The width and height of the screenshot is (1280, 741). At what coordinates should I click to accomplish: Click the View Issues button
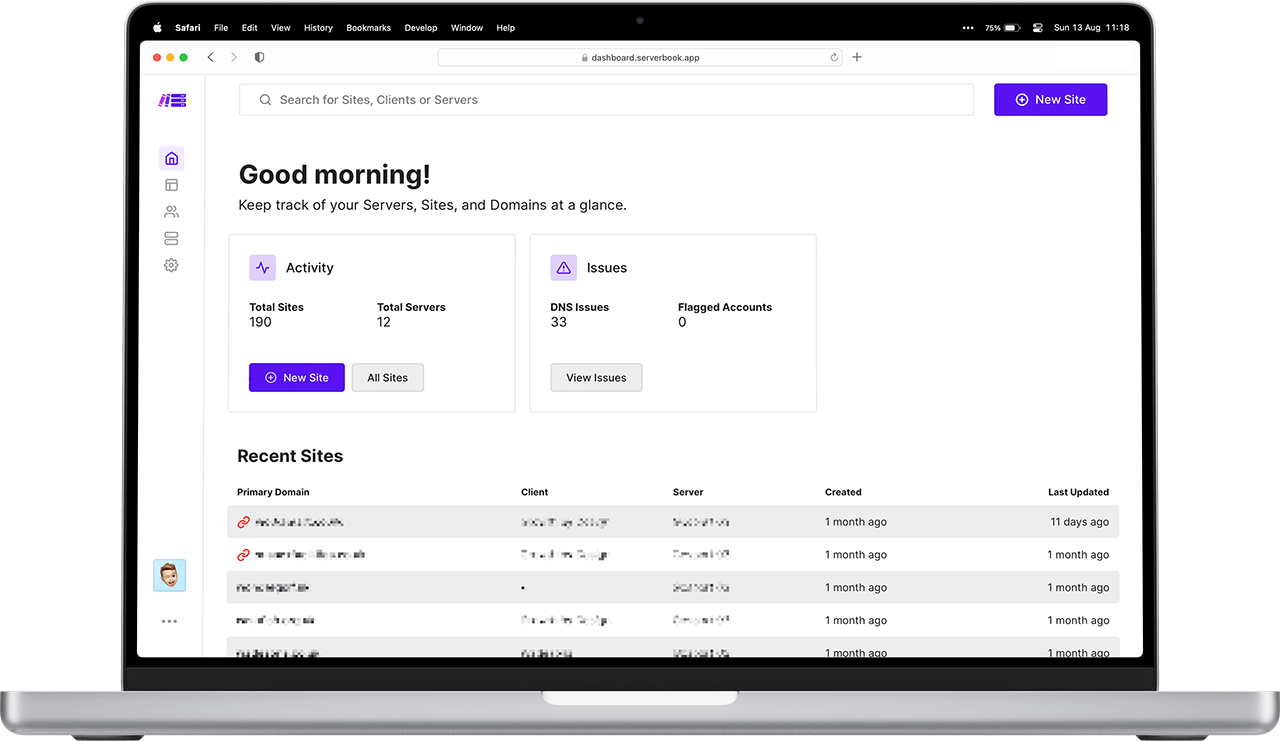coord(596,378)
